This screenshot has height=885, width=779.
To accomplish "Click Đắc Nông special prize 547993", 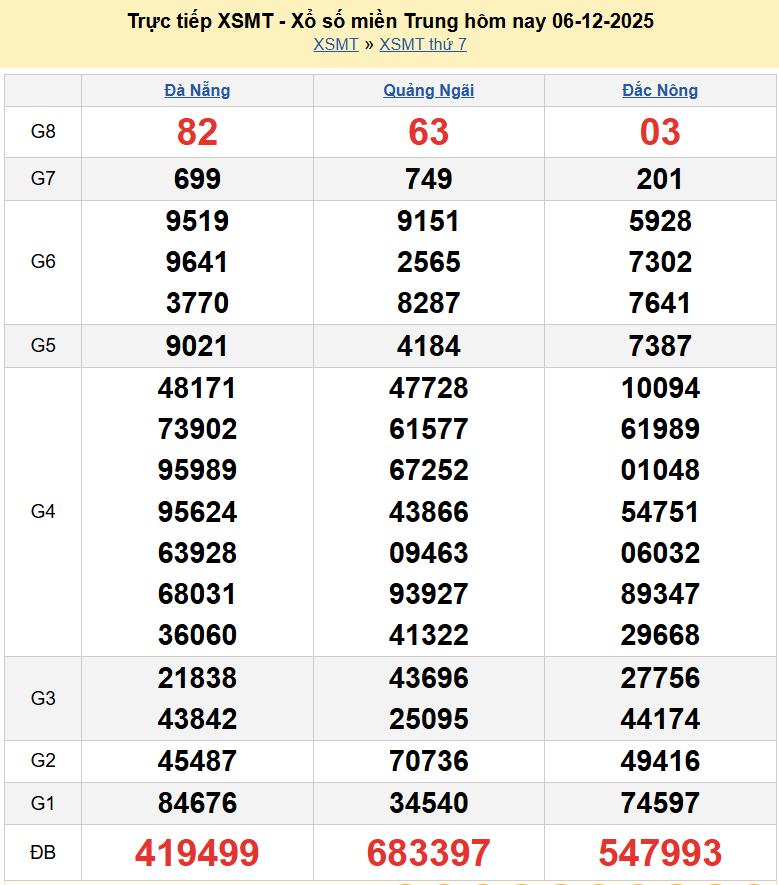I will coord(660,853).
